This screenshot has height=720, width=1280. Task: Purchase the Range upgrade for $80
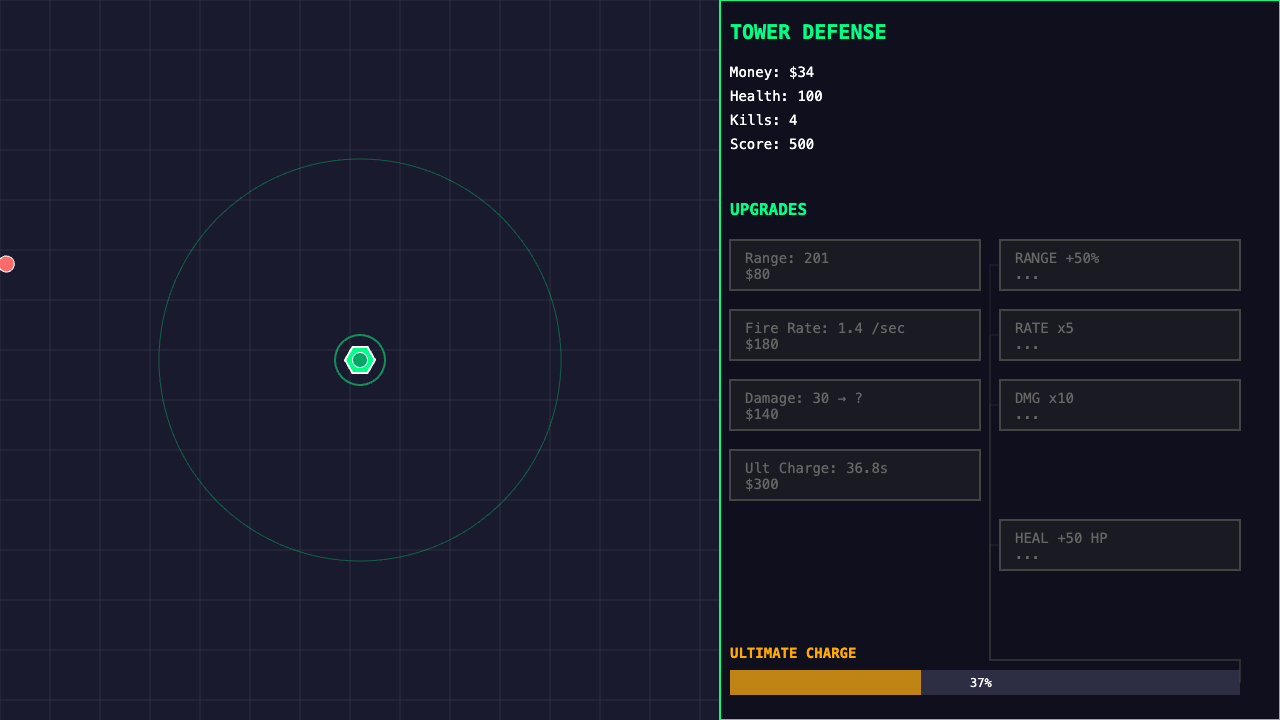[x=855, y=265]
